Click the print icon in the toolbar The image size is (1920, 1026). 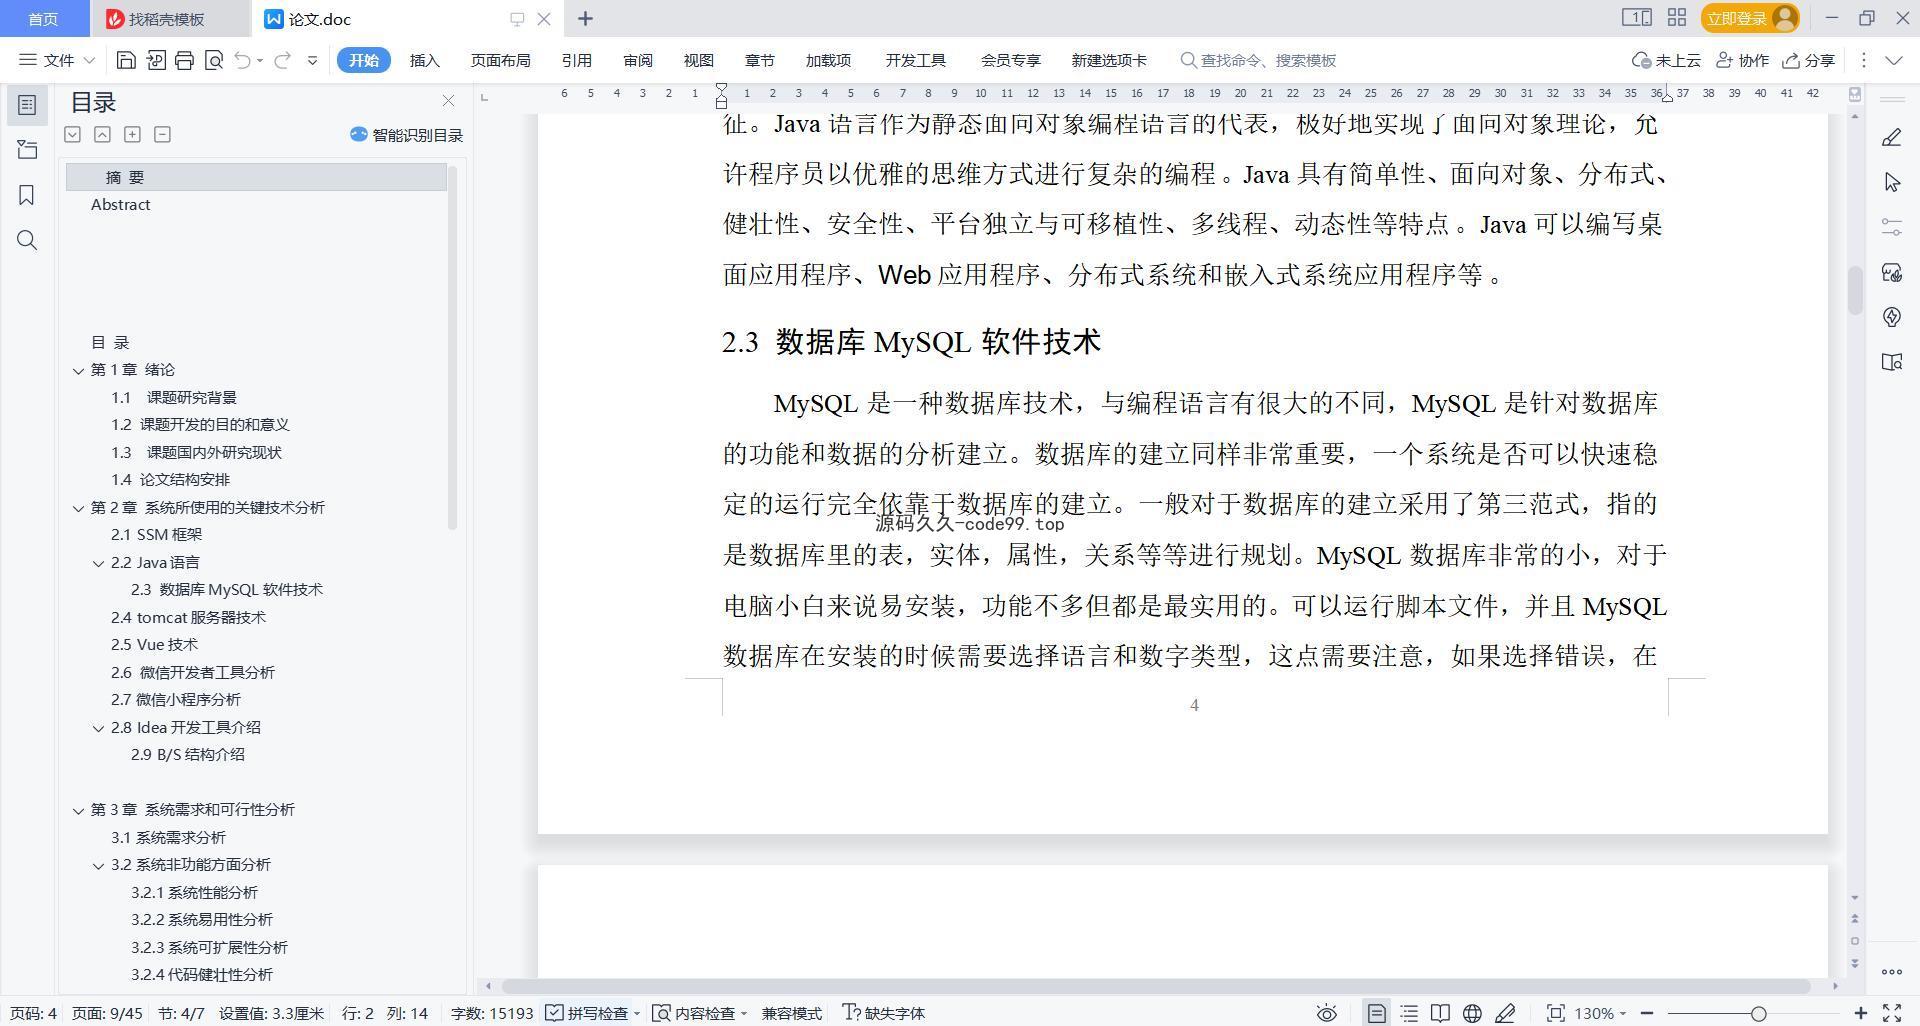[184, 60]
